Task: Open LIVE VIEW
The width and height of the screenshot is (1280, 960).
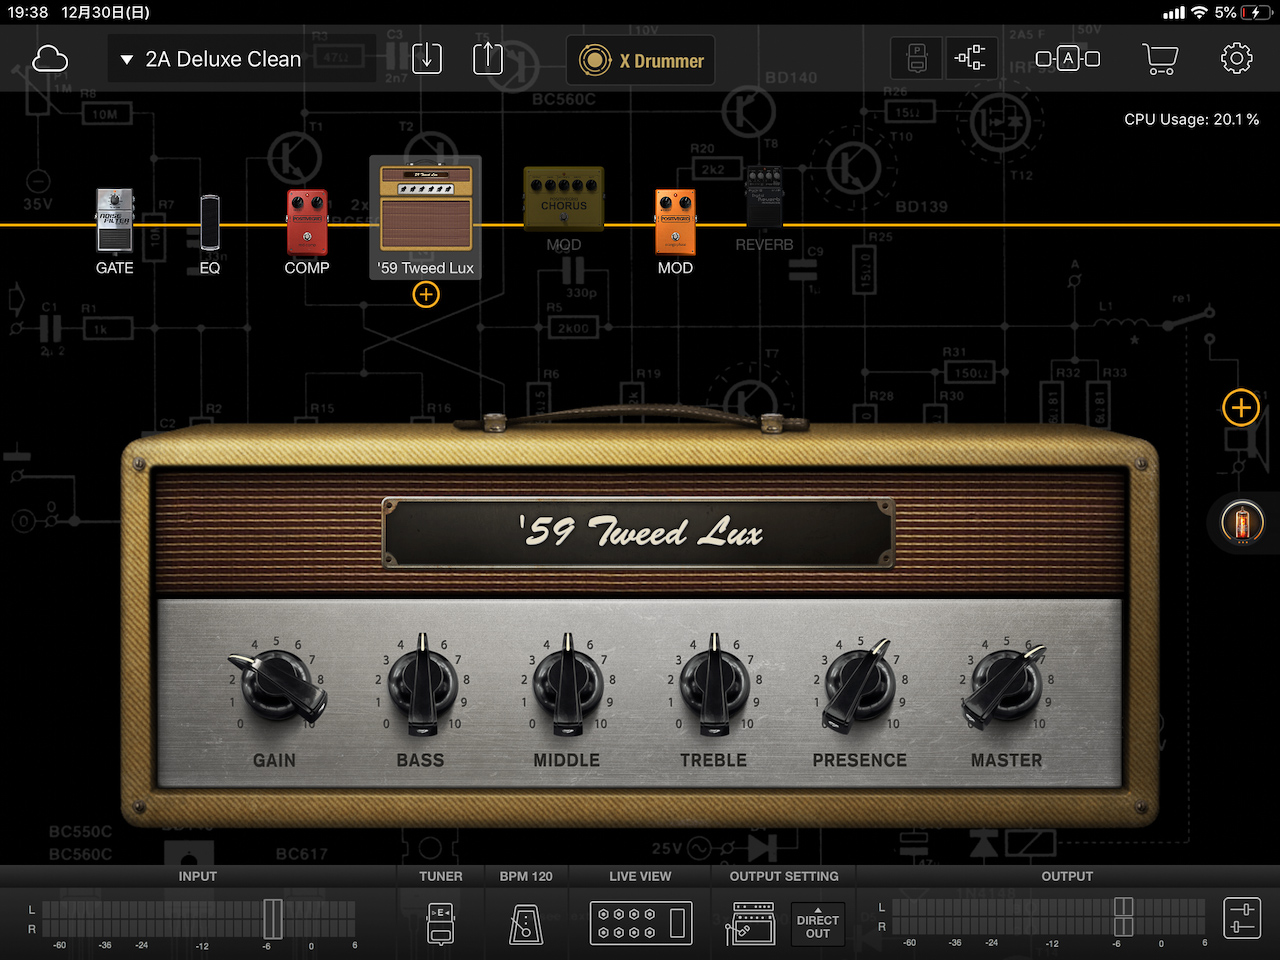Action: click(x=640, y=922)
